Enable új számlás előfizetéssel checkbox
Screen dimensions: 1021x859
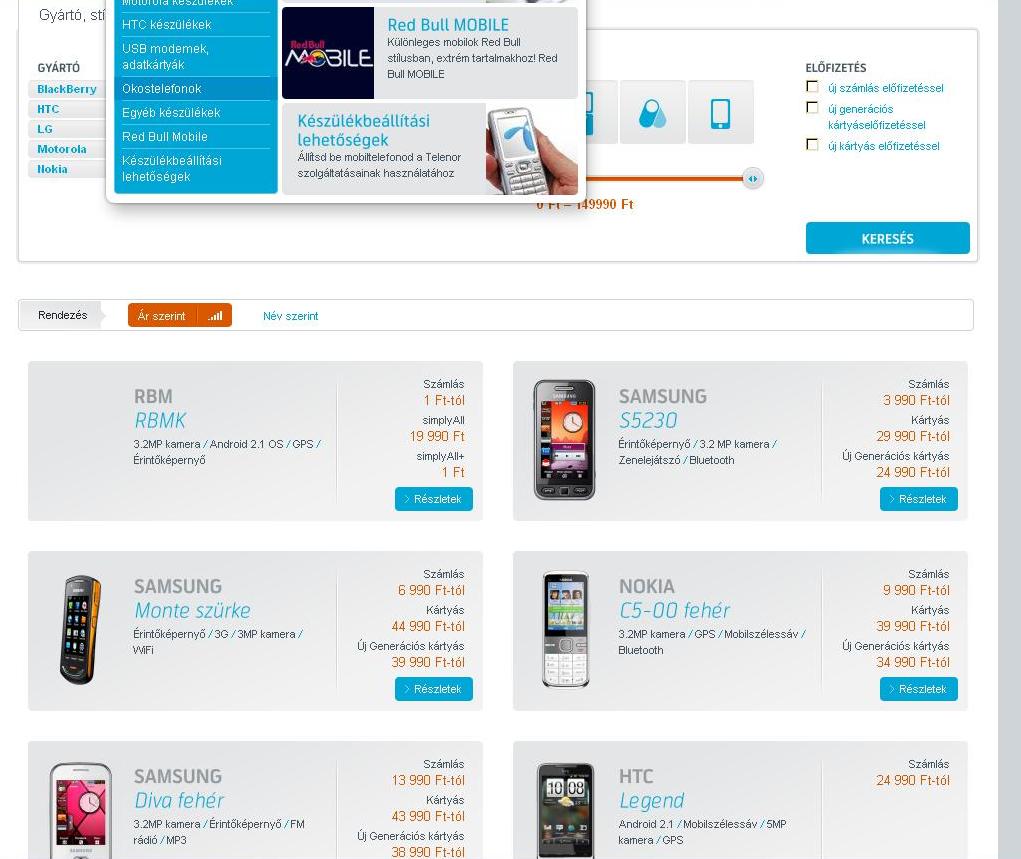(812, 87)
